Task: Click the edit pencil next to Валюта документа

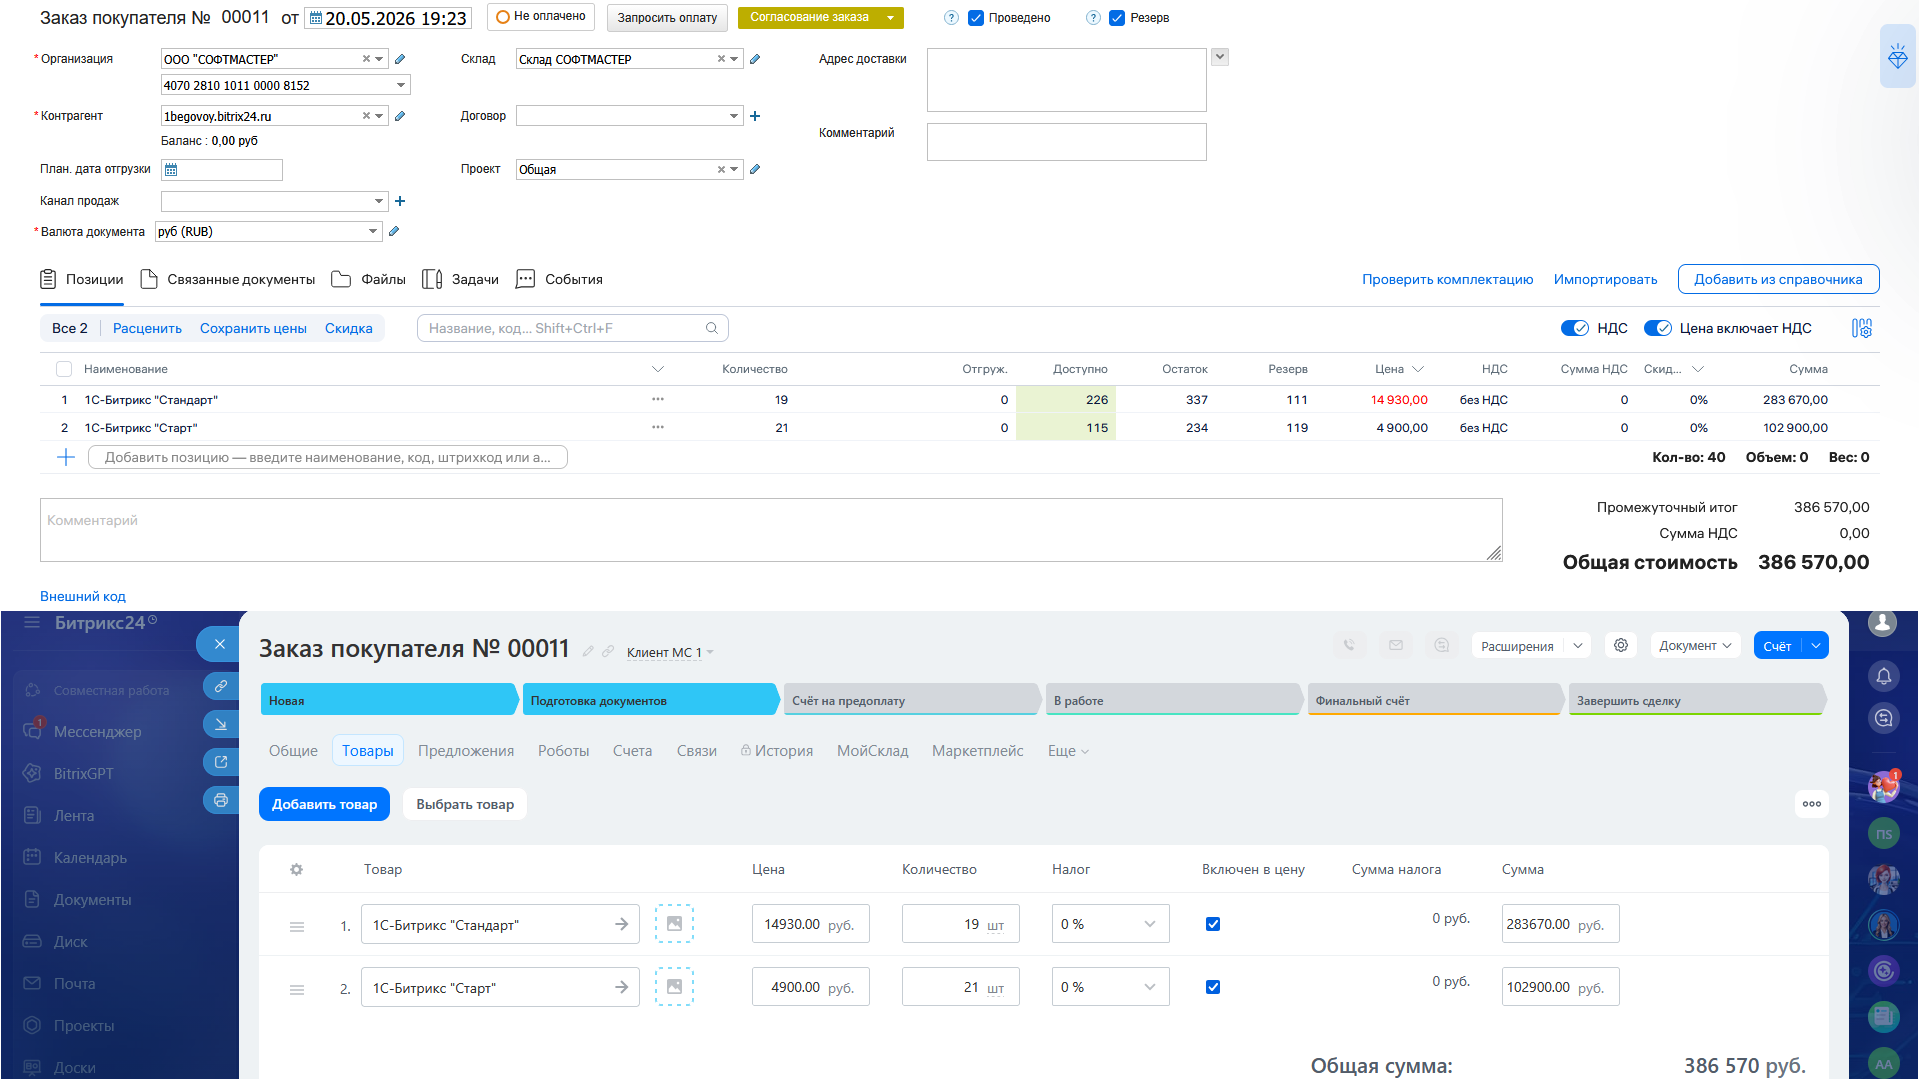Action: (x=394, y=231)
